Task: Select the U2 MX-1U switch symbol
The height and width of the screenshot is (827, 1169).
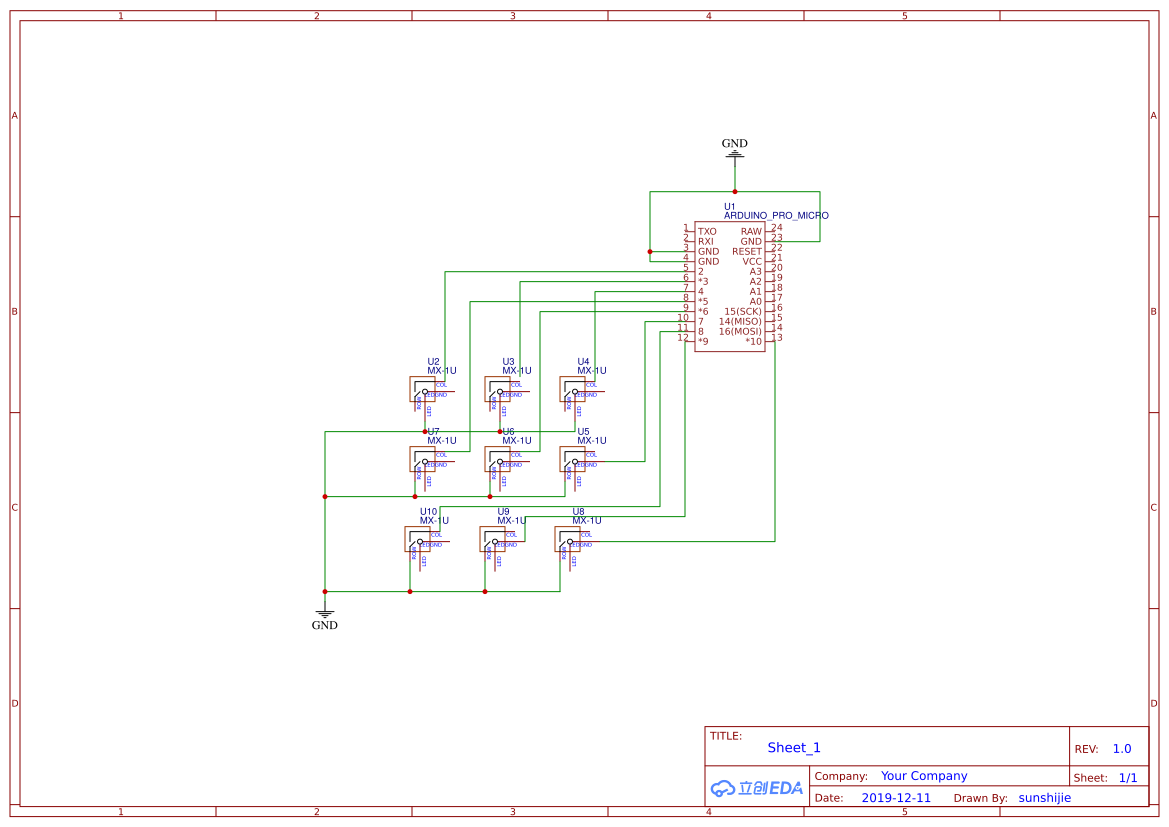Action: 422,389
